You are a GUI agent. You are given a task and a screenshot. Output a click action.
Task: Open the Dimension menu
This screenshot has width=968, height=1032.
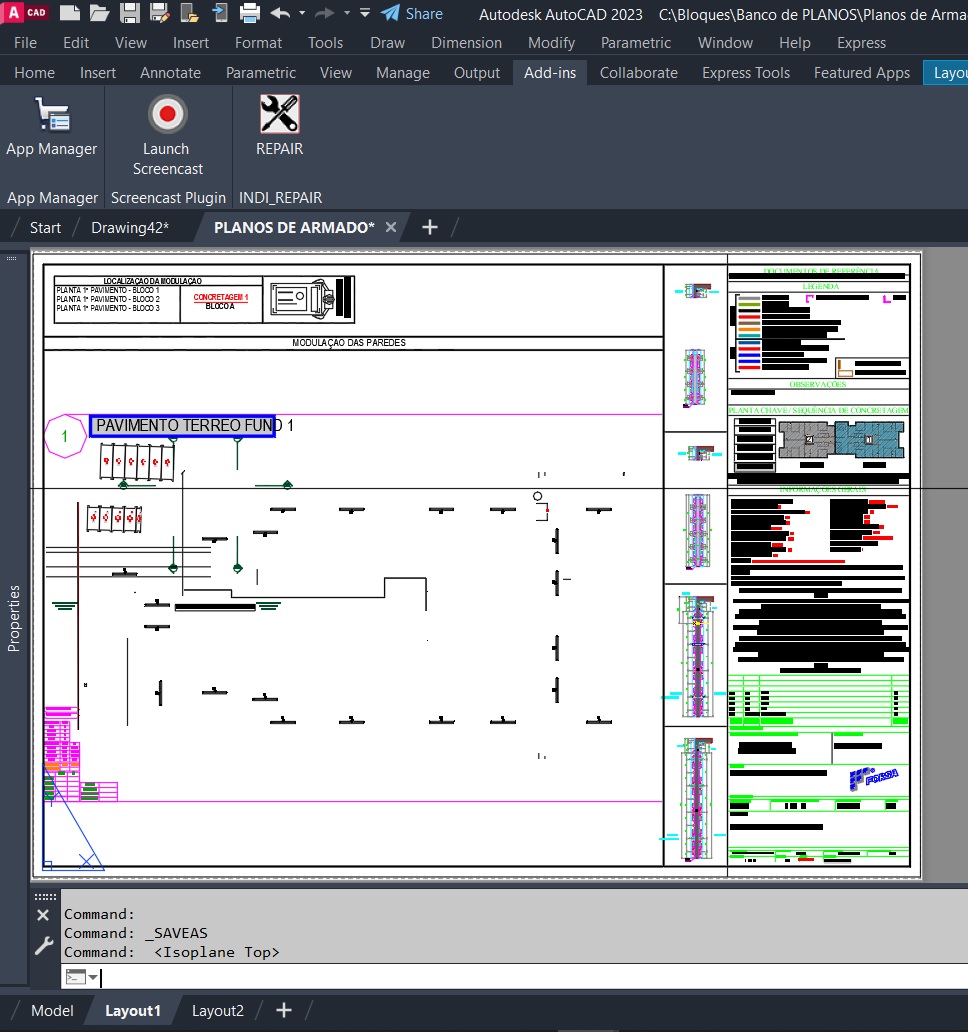[467, 43]
